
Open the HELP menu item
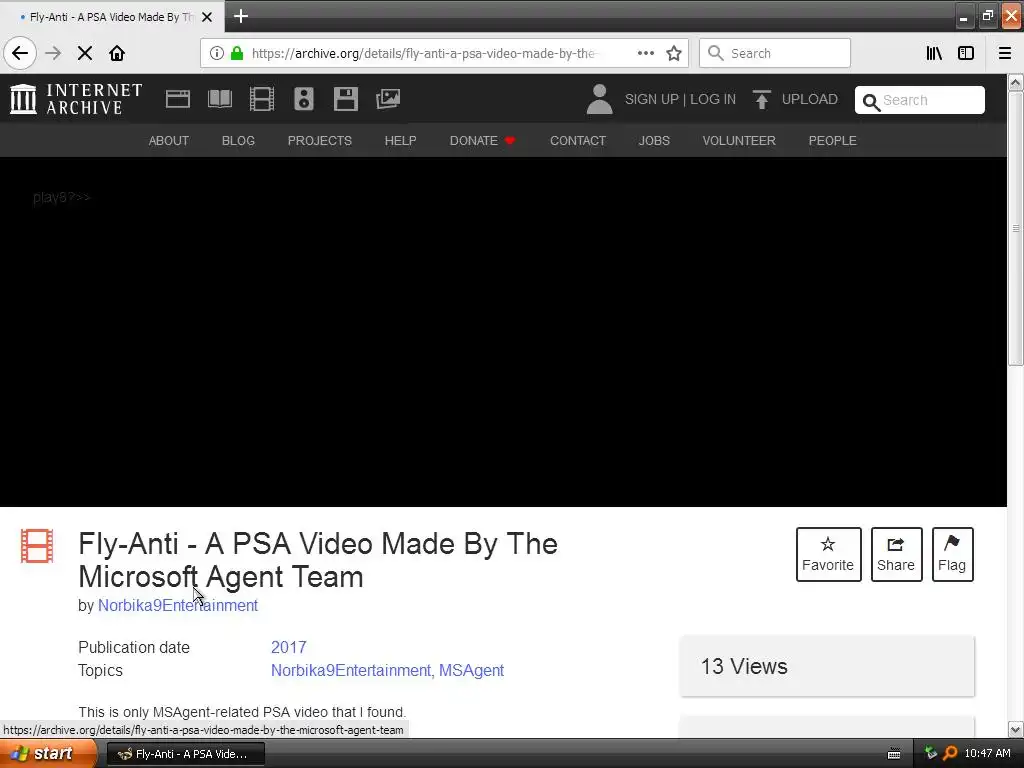pos(400,140)
